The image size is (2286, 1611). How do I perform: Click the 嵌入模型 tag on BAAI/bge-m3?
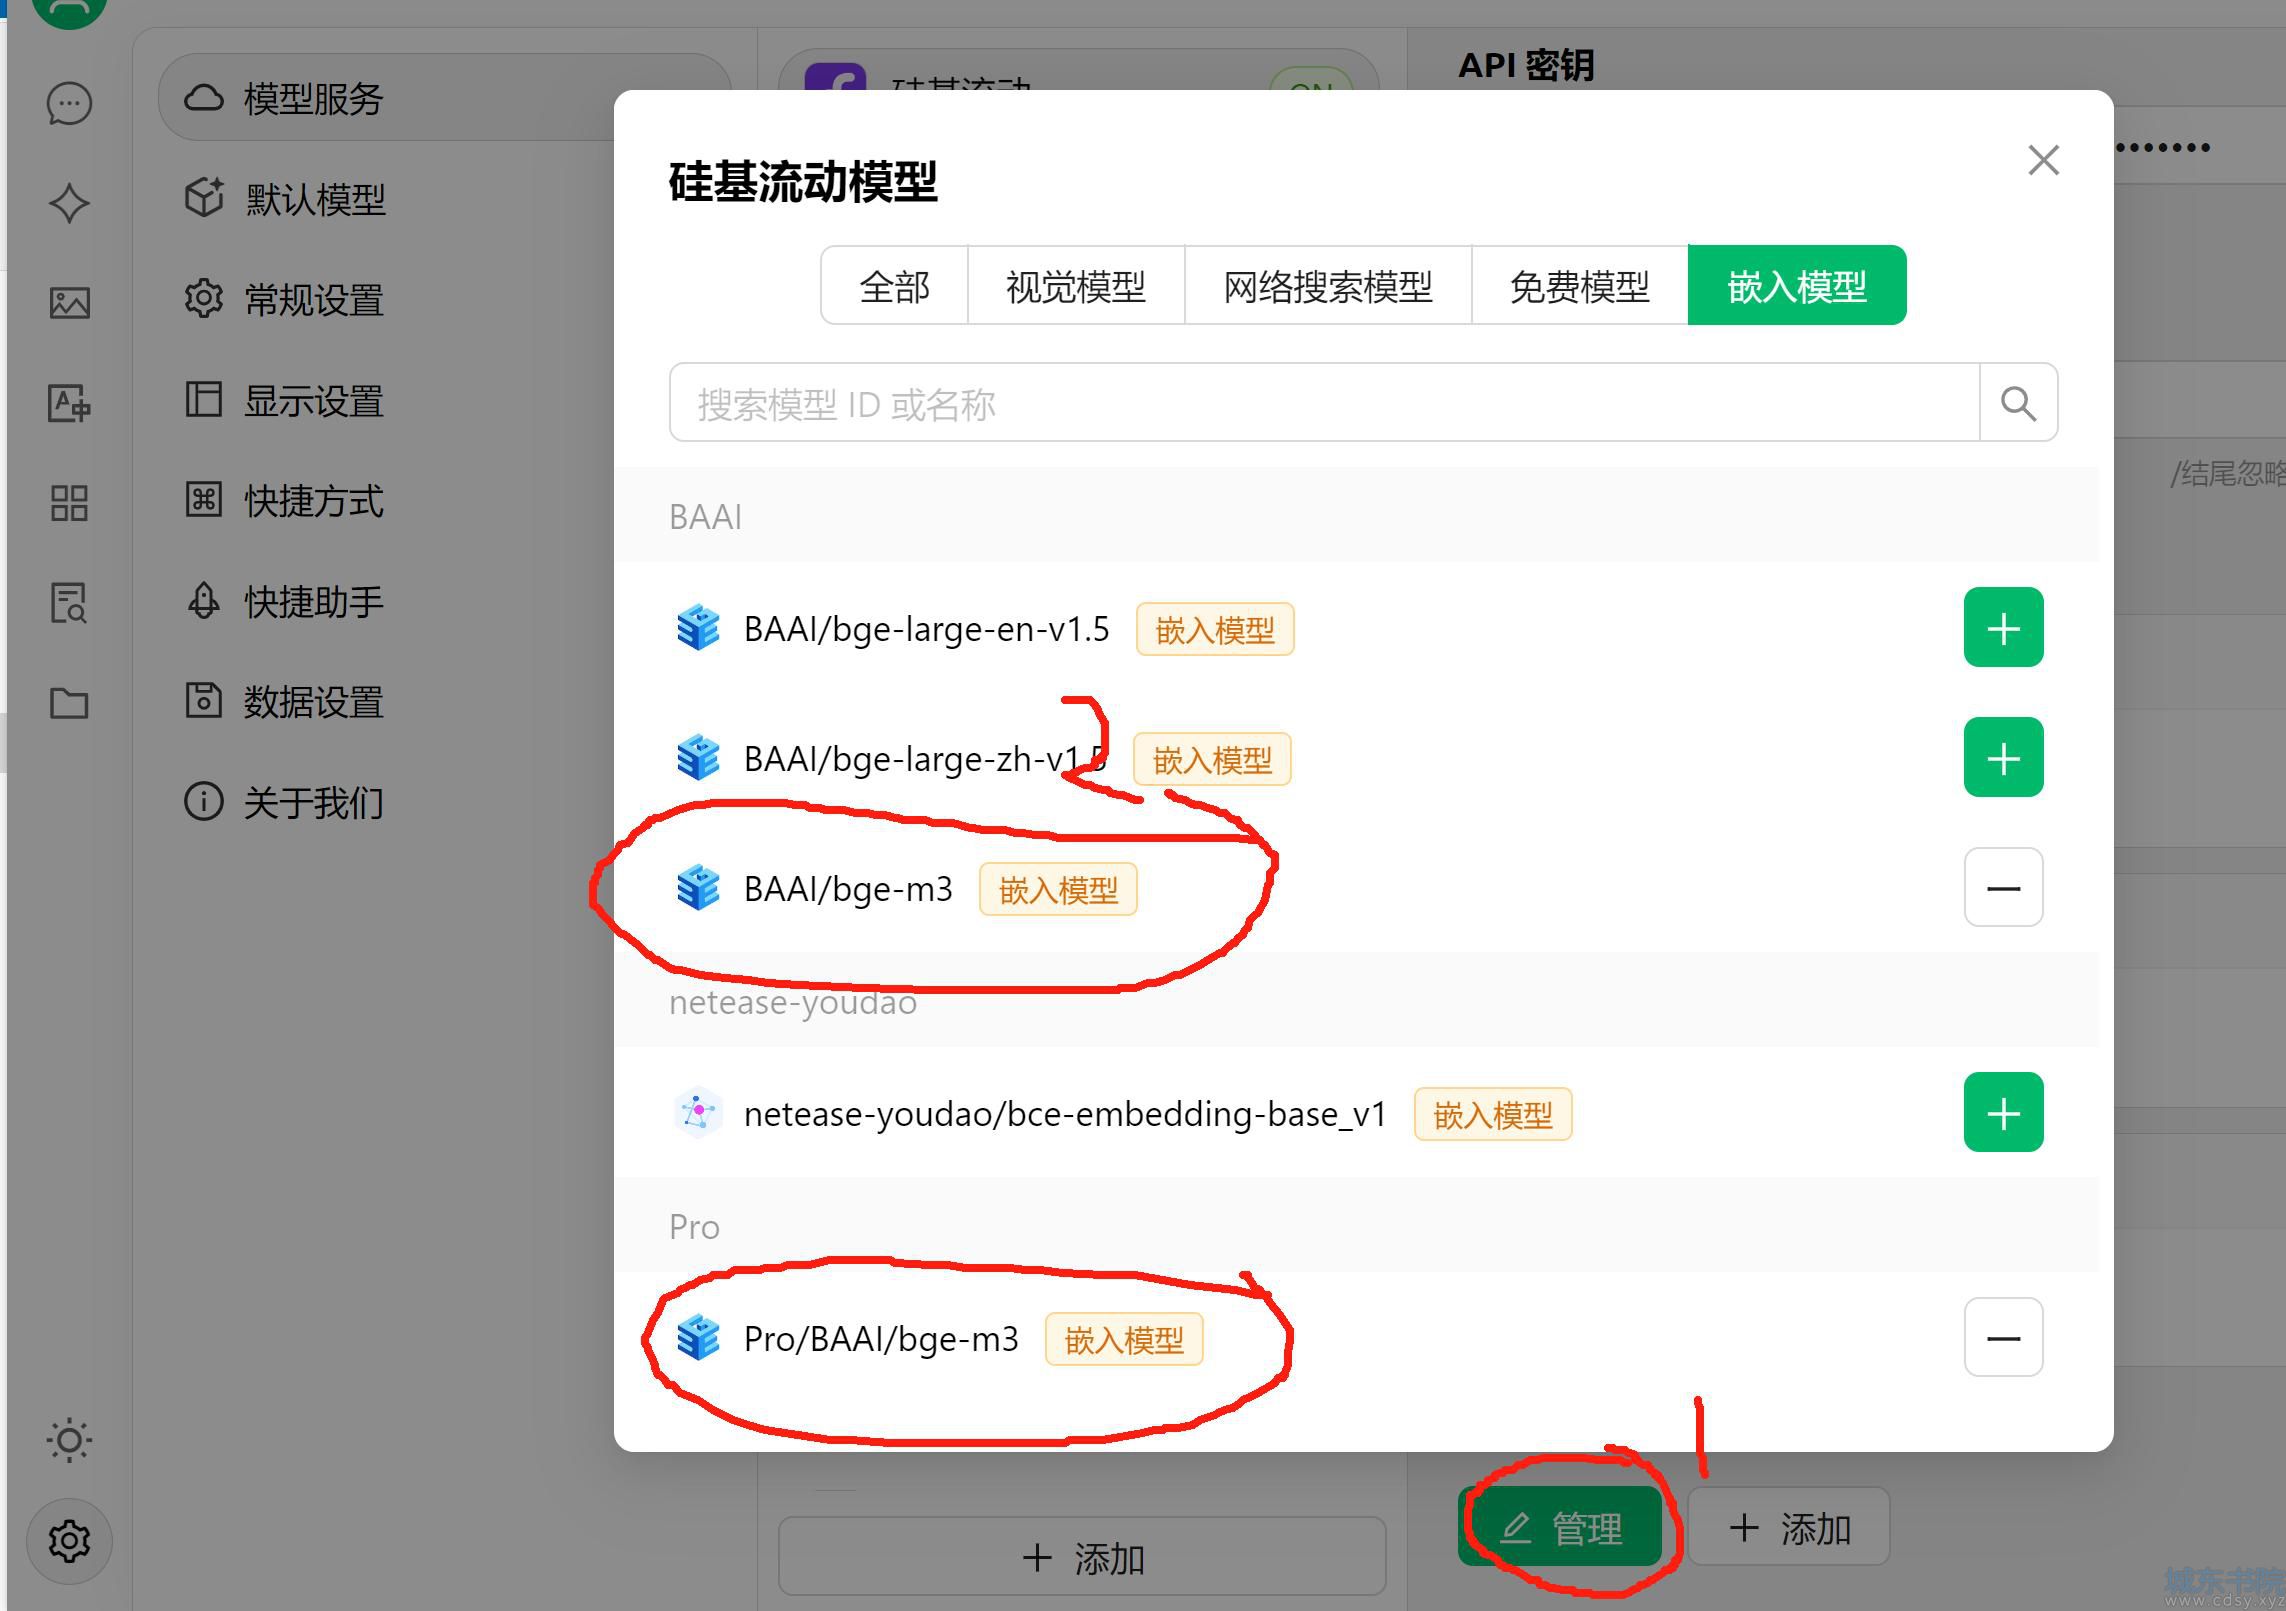tap(1058, 889)
